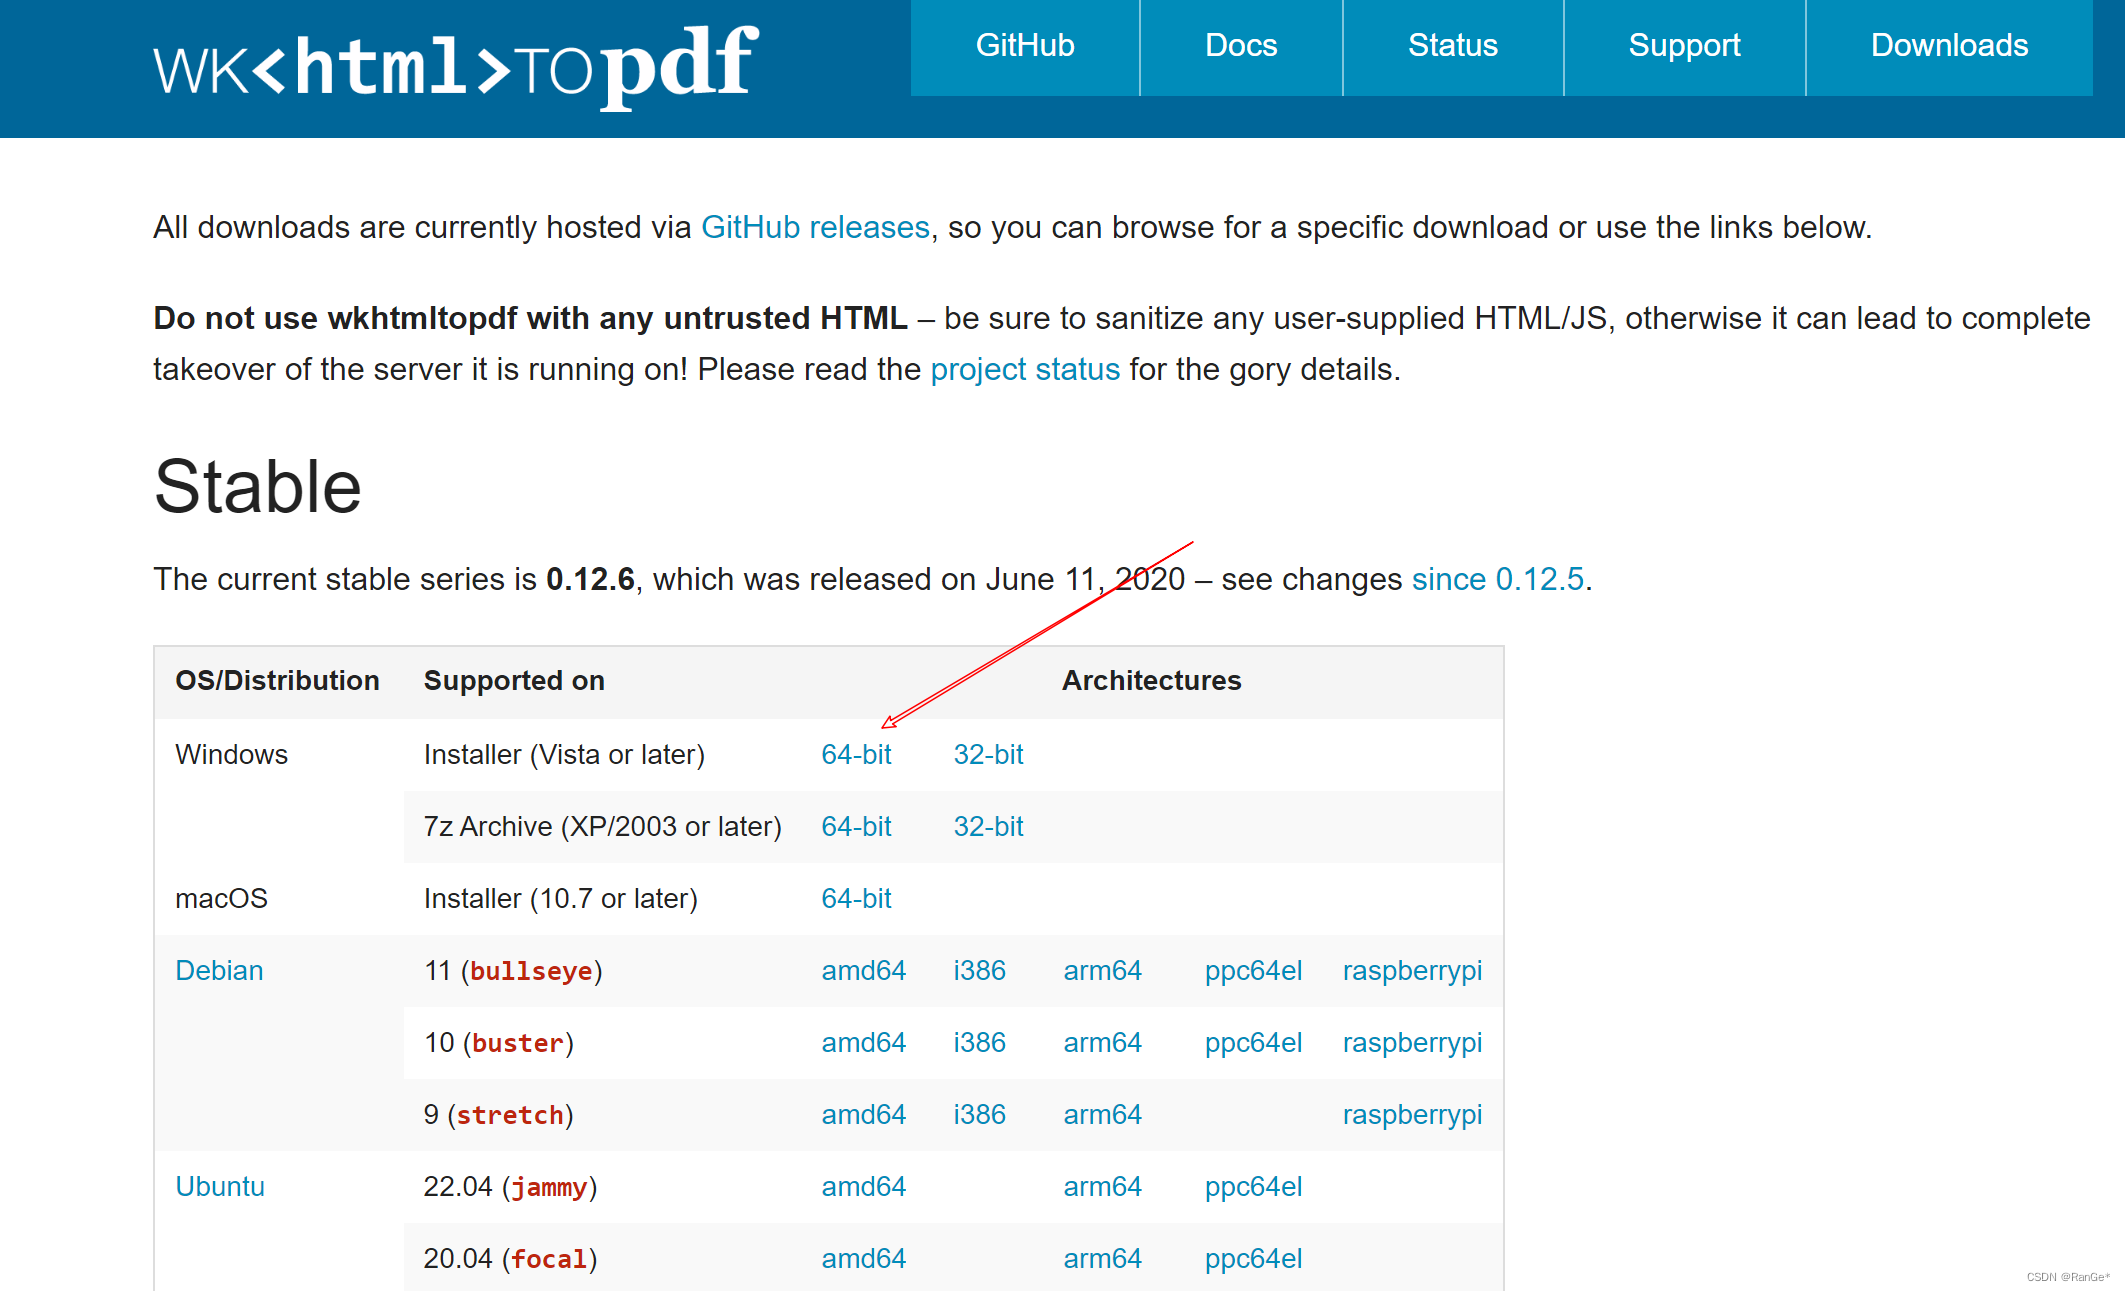Download Ubuntu 22.04 jammy arm64 package
This screenshot has height=1291, width=2125.
[1102, 1187]
